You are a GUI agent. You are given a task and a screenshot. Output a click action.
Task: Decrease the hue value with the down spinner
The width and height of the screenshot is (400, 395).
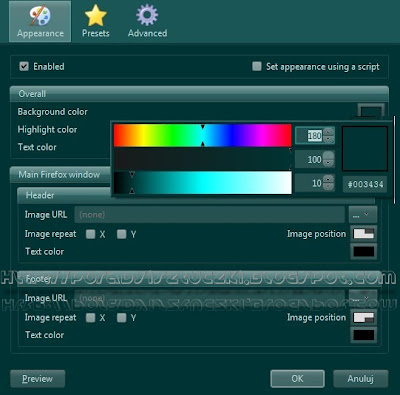point(328,139)
